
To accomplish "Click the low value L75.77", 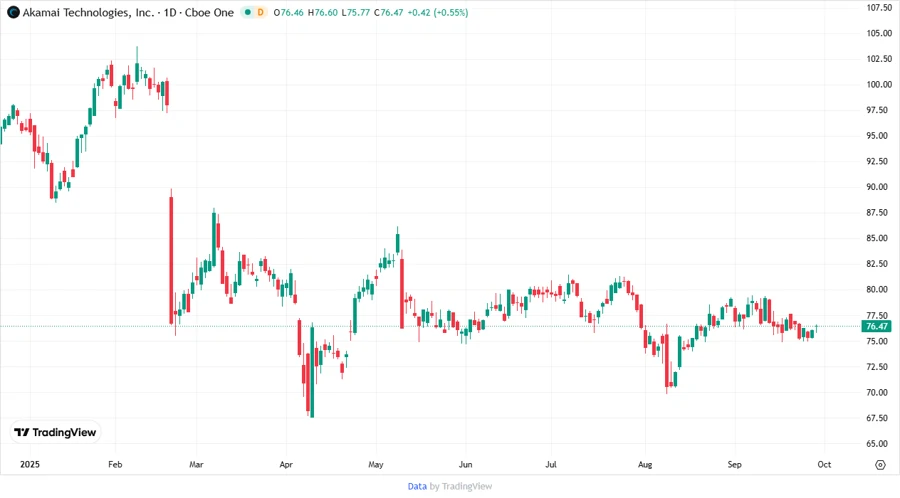I will pos(356,12).
